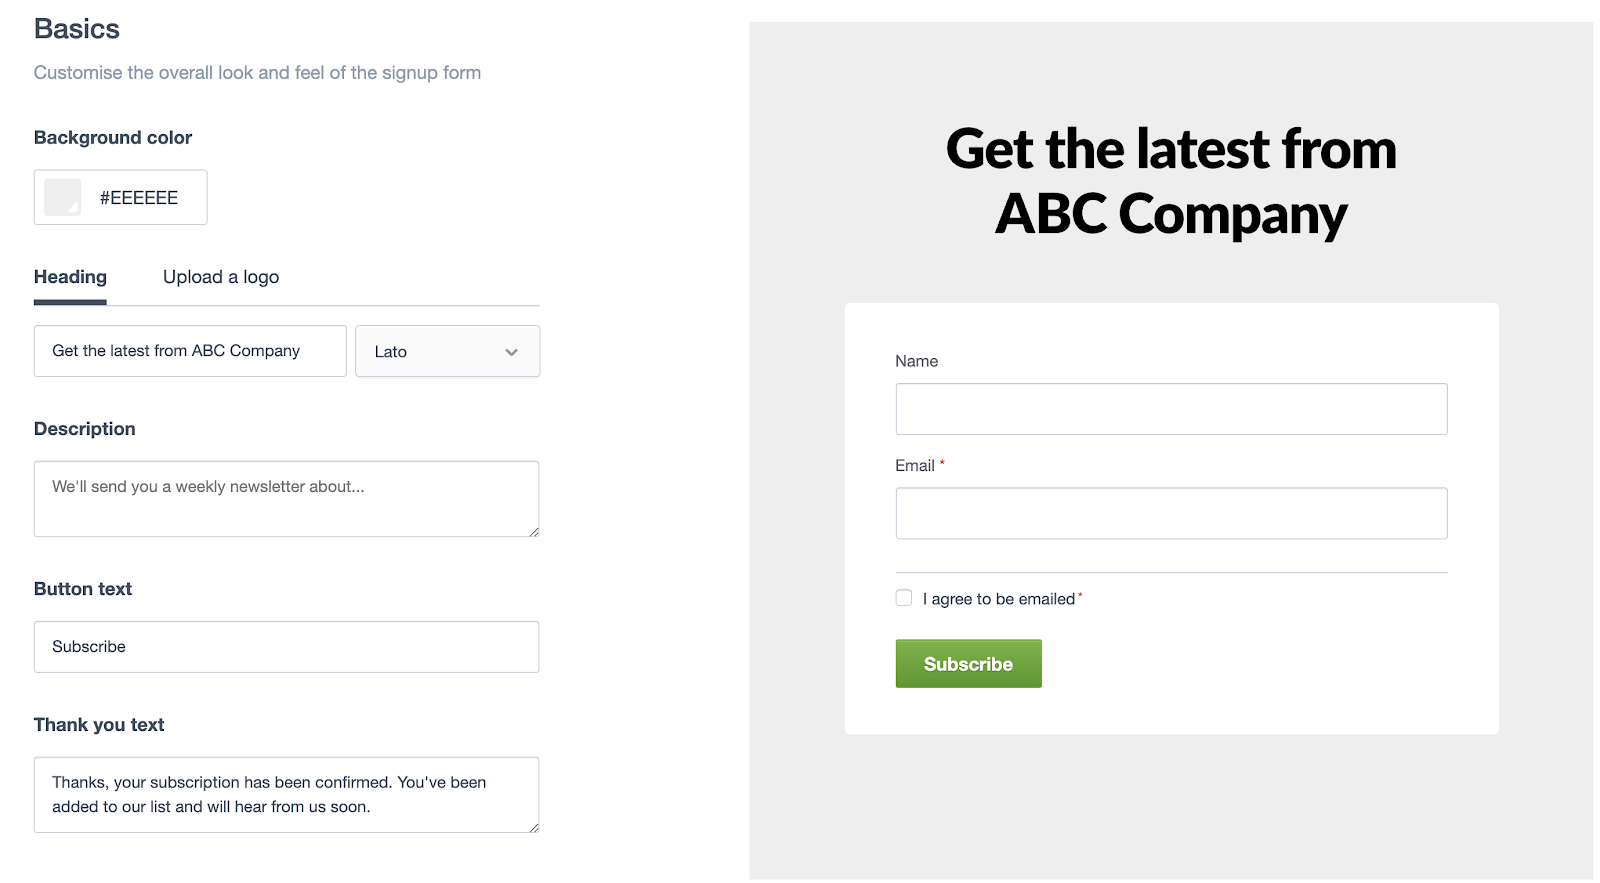This screenshot has height=883, width=1600.
Task: Open the Upload a logo tab
Action: point(221,277)
